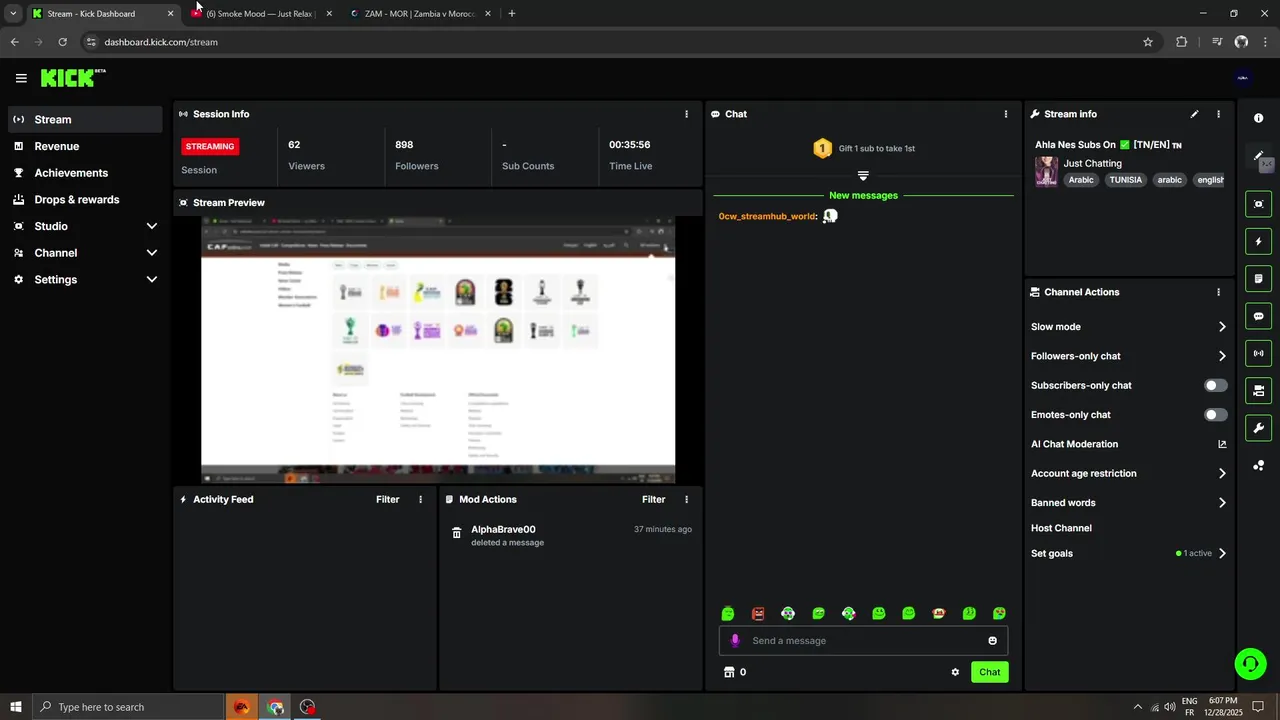Click the 0cw_streamhub_world username in chat

click(x=767, y=216)
